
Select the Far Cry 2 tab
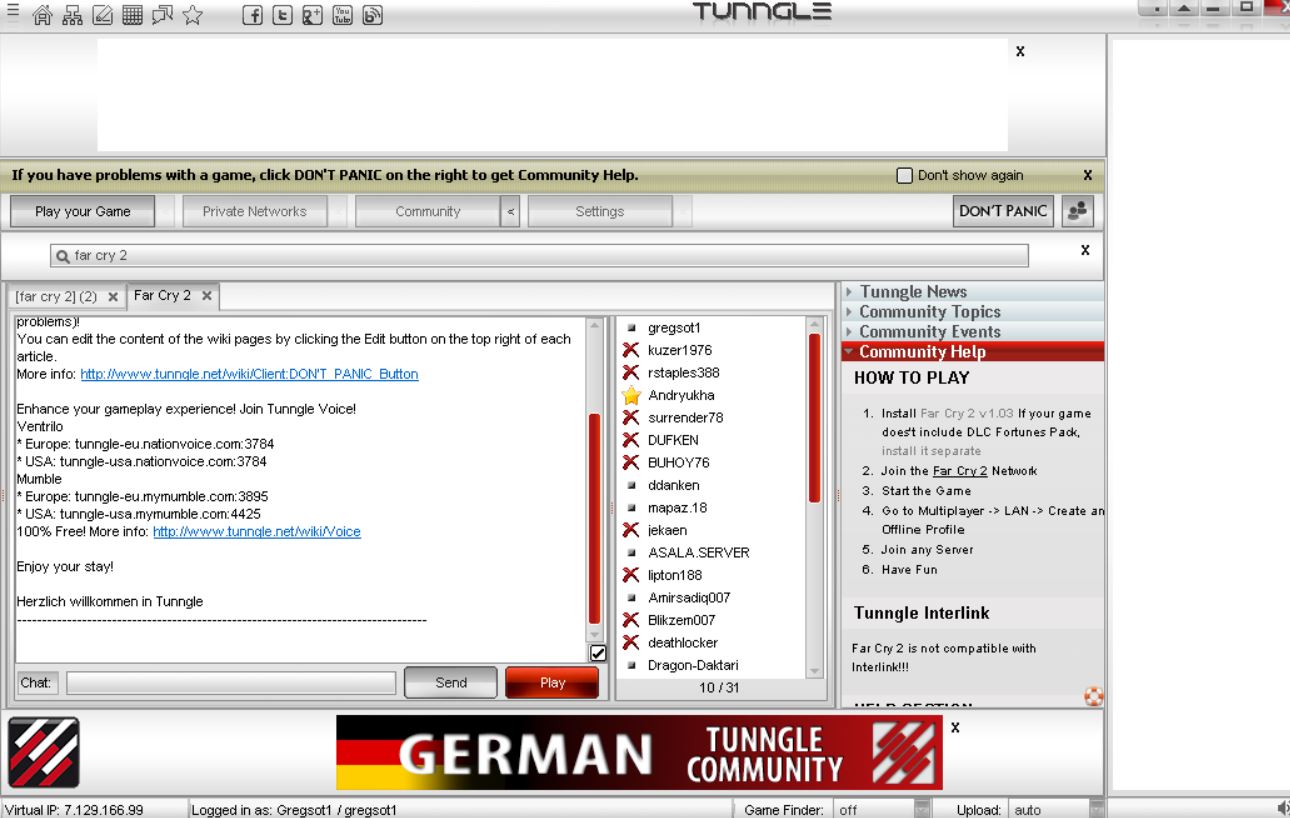click(x=162, y=296)
